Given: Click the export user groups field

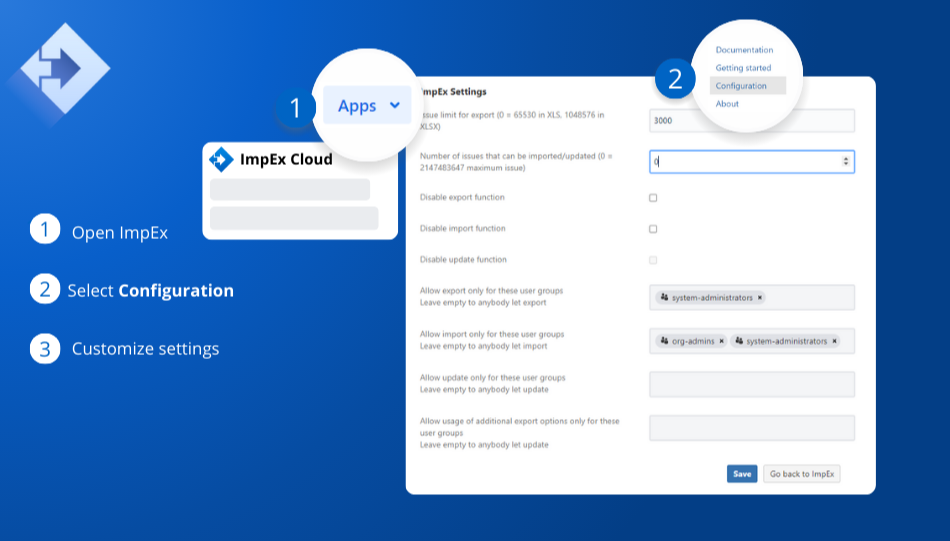Looking at the screenshot, I should click(752, 297).
